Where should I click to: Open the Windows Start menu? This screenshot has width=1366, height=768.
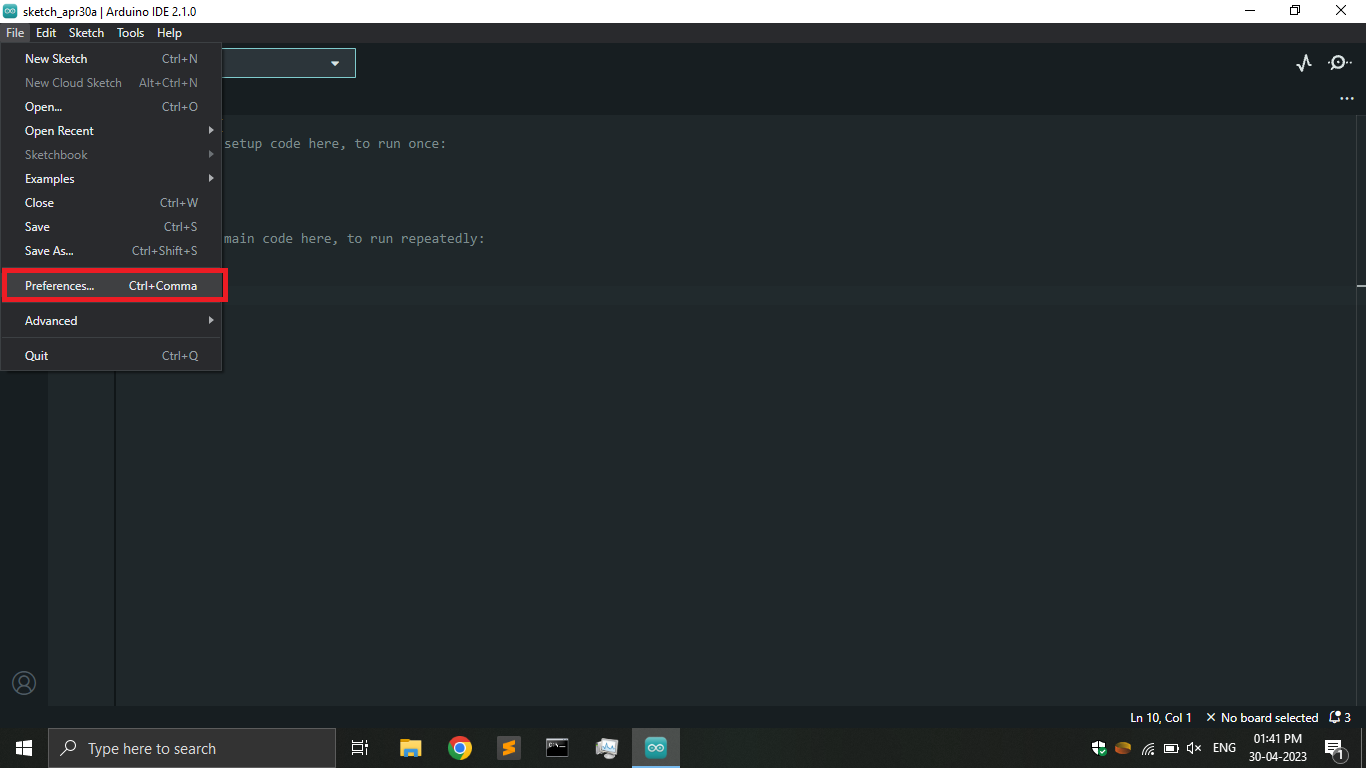click(23, 747)
